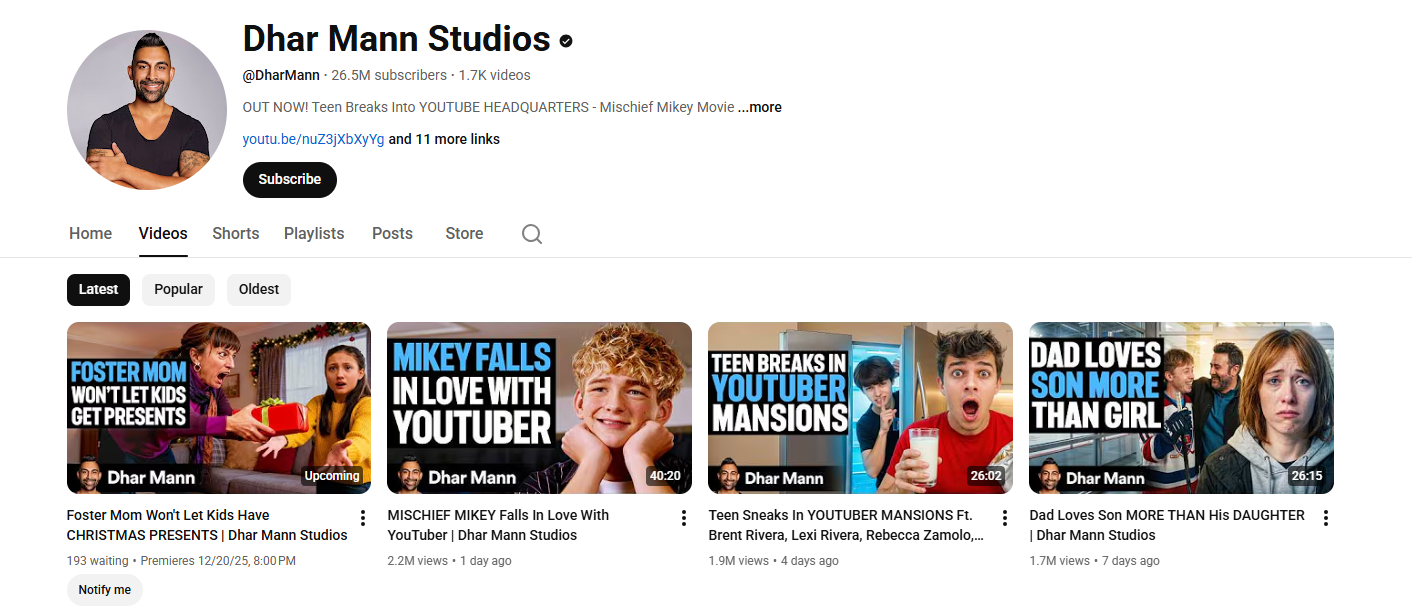Click 1.9M views • 4 days ago text
The image size is (1412, 610).
[774, 561]
